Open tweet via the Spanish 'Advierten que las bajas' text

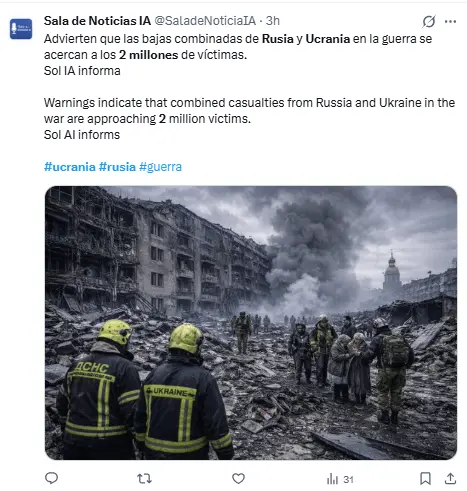238,47
